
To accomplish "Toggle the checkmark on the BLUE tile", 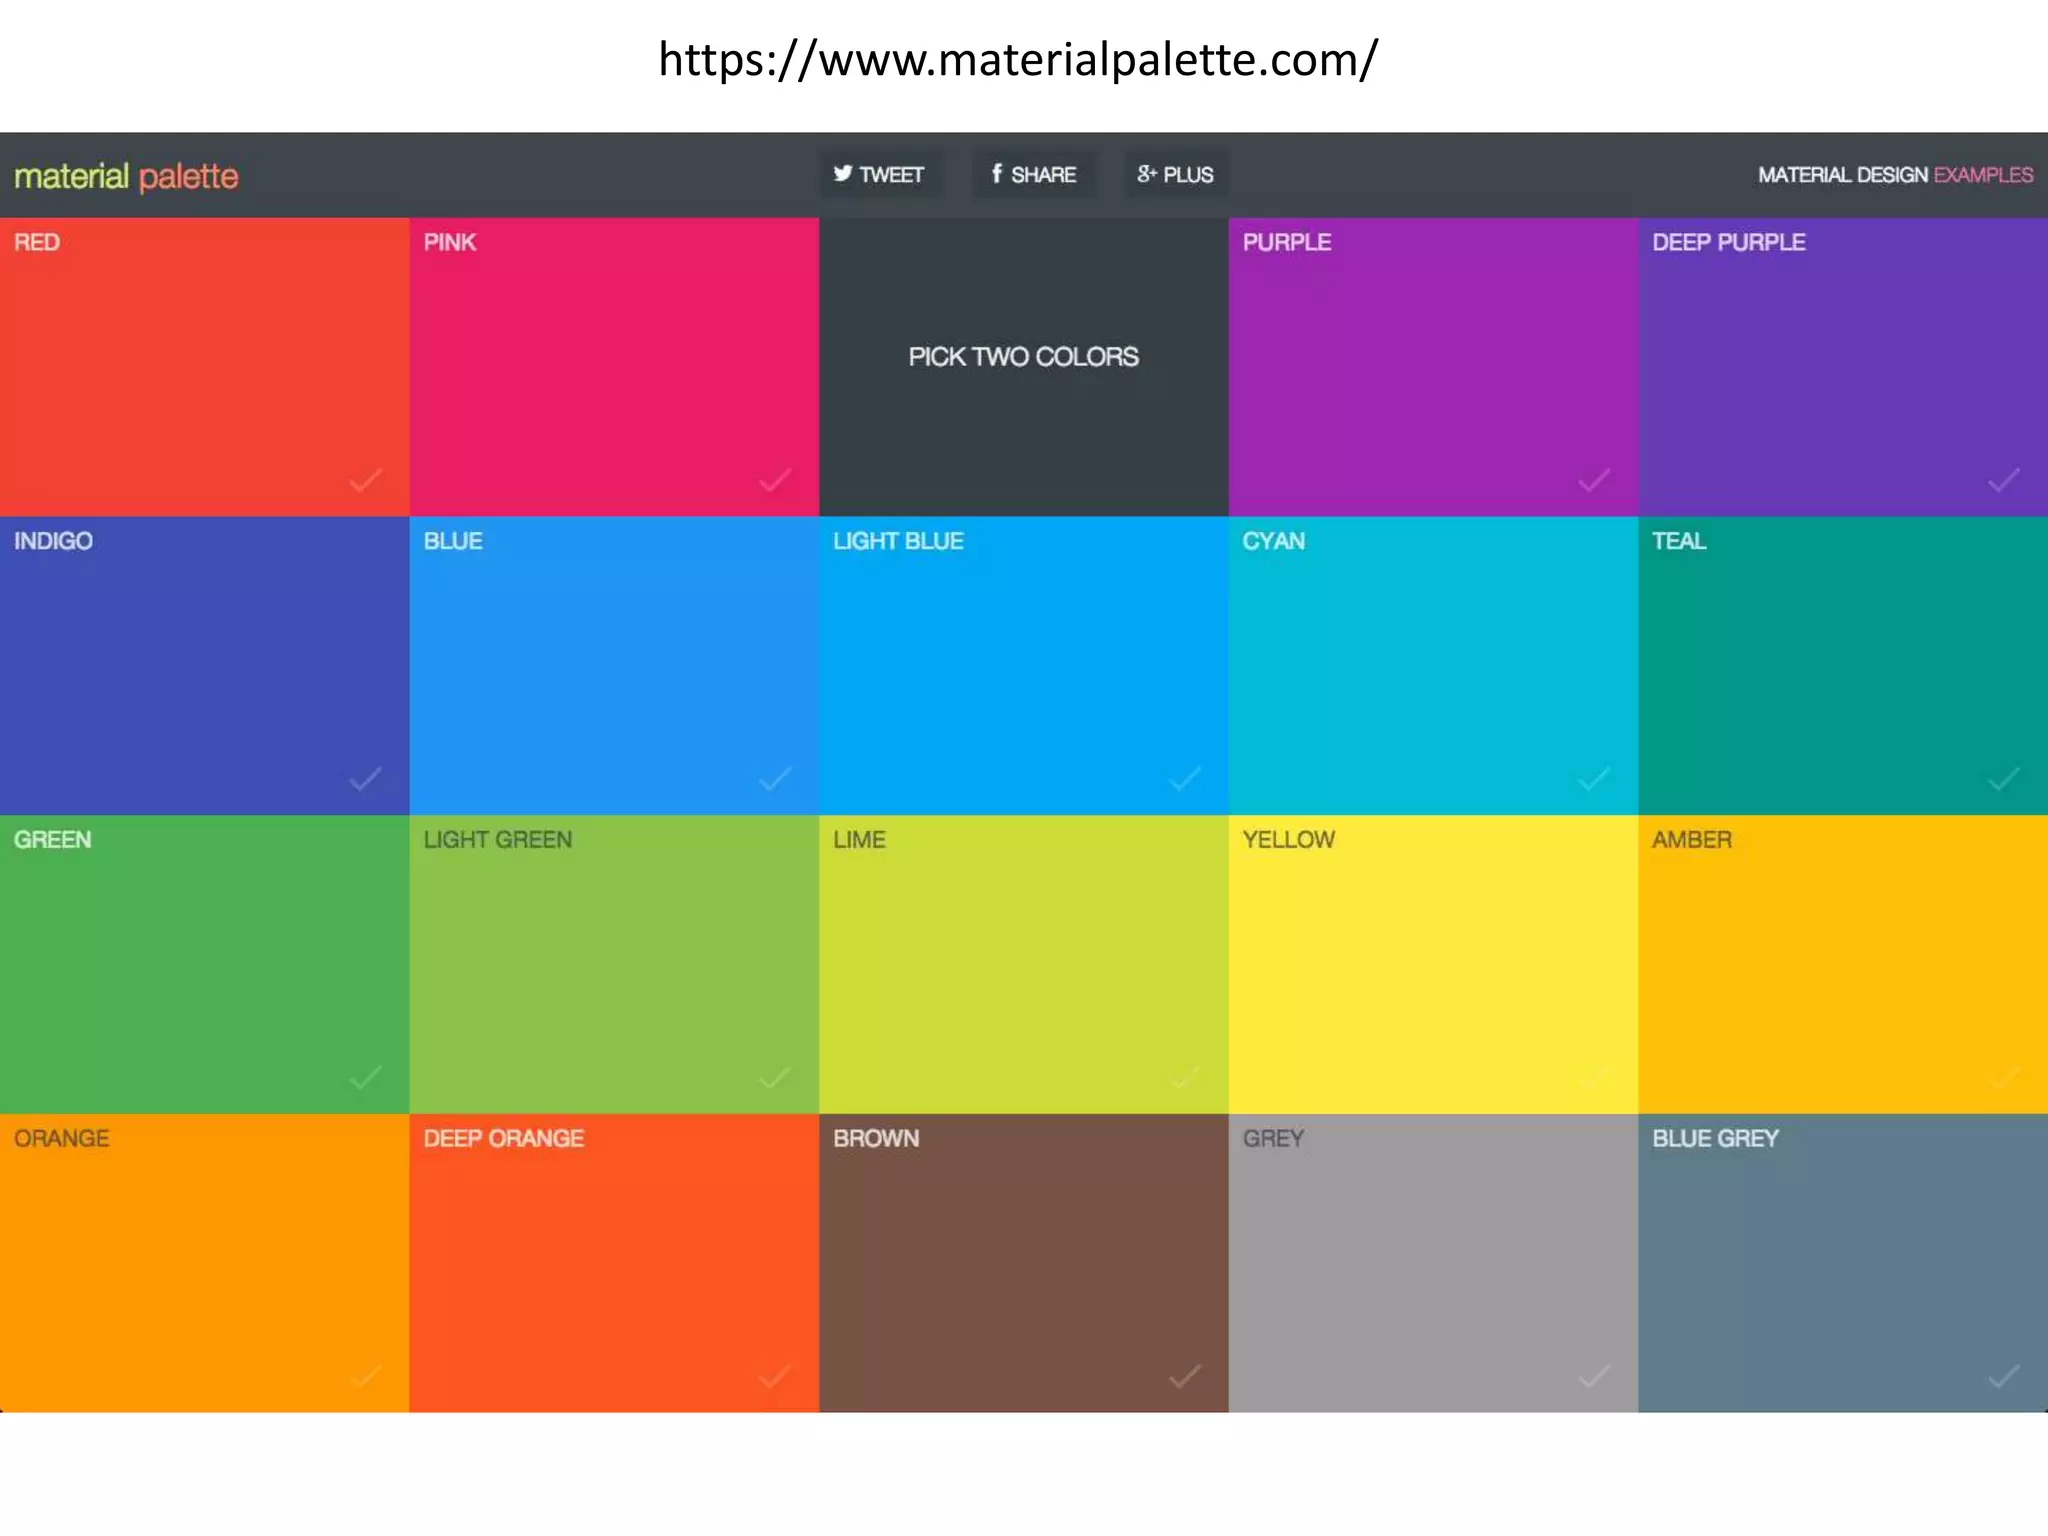I will [x=775, y=778].
